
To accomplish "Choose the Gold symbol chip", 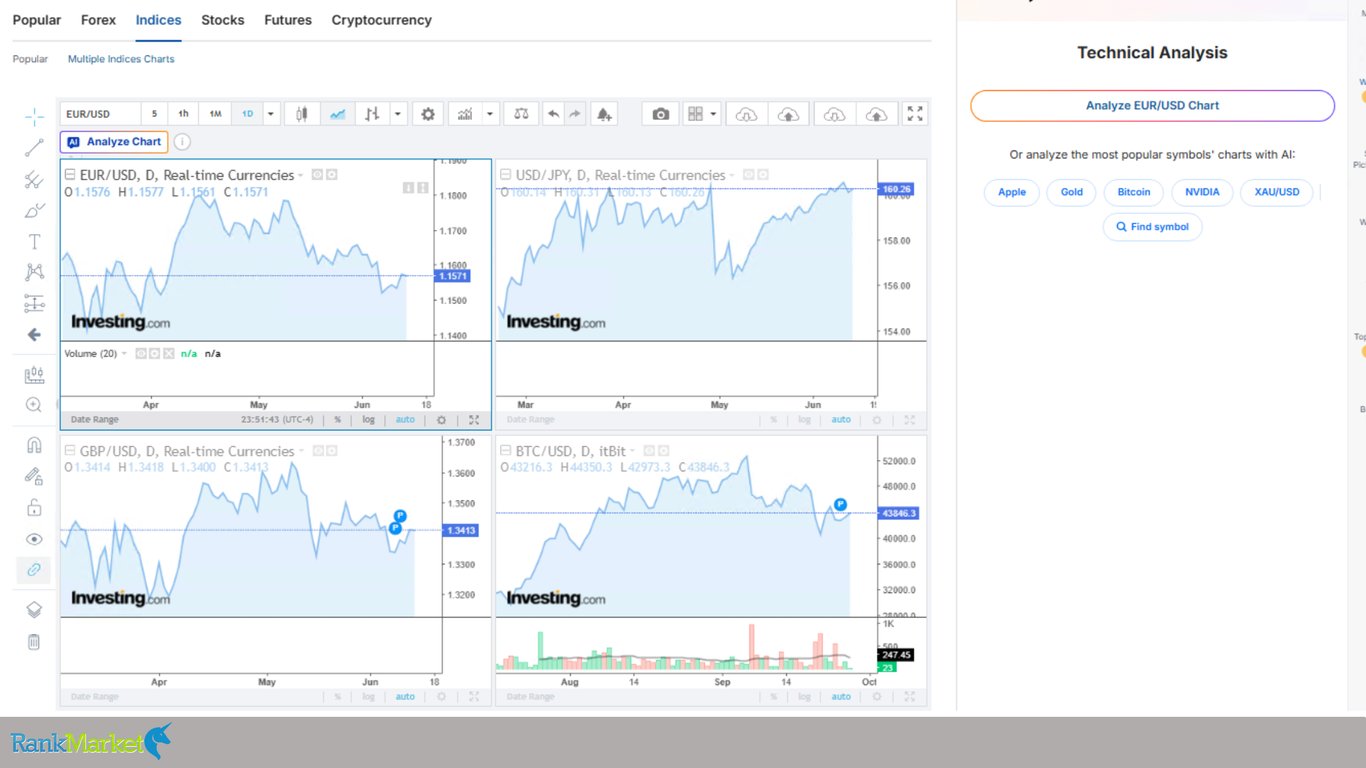I will [1072, 192].
